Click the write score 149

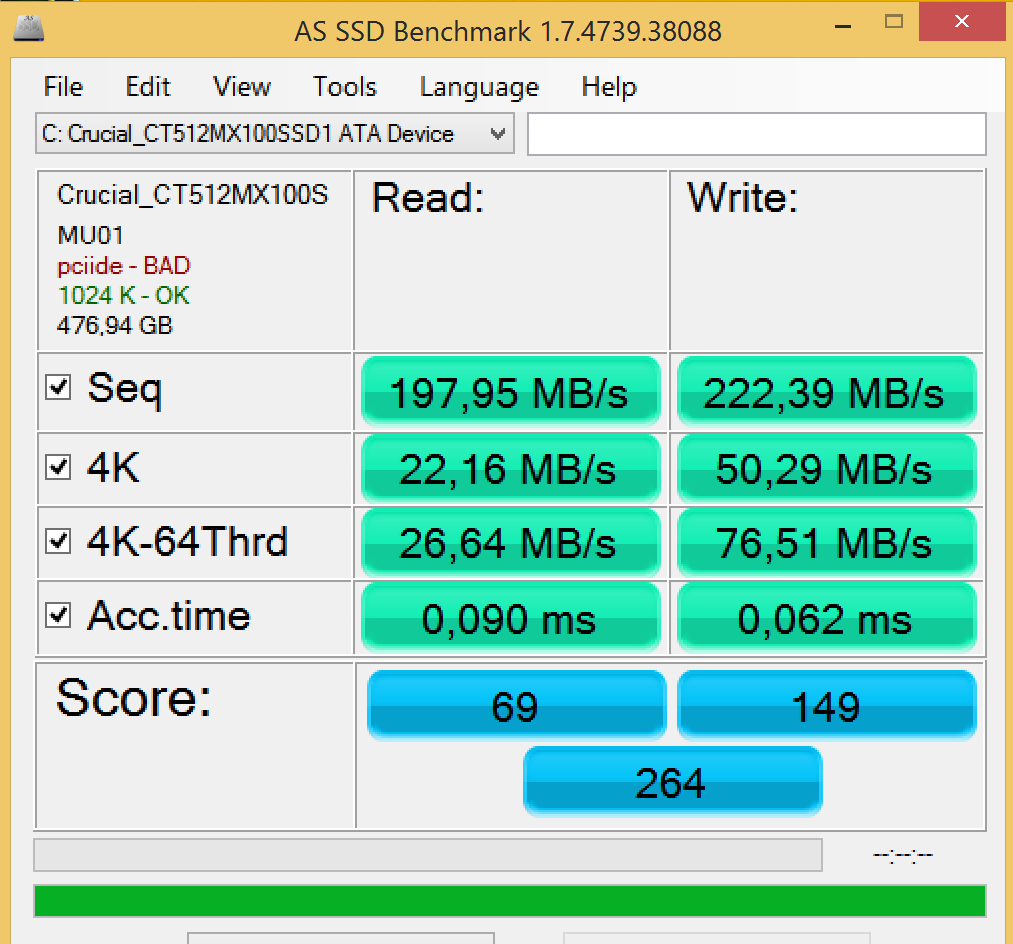pyautogui.click(x=826, y=705)
